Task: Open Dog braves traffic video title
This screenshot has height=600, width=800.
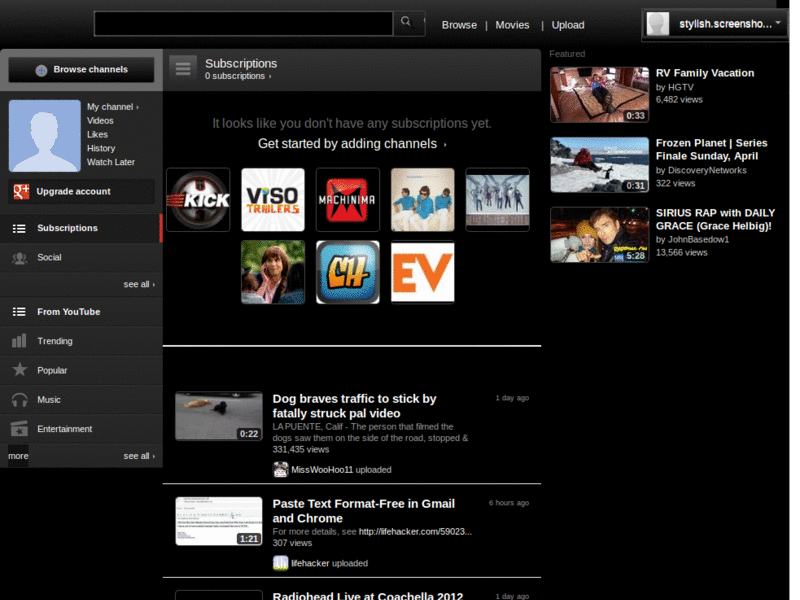Action: (x=355, y=406)
